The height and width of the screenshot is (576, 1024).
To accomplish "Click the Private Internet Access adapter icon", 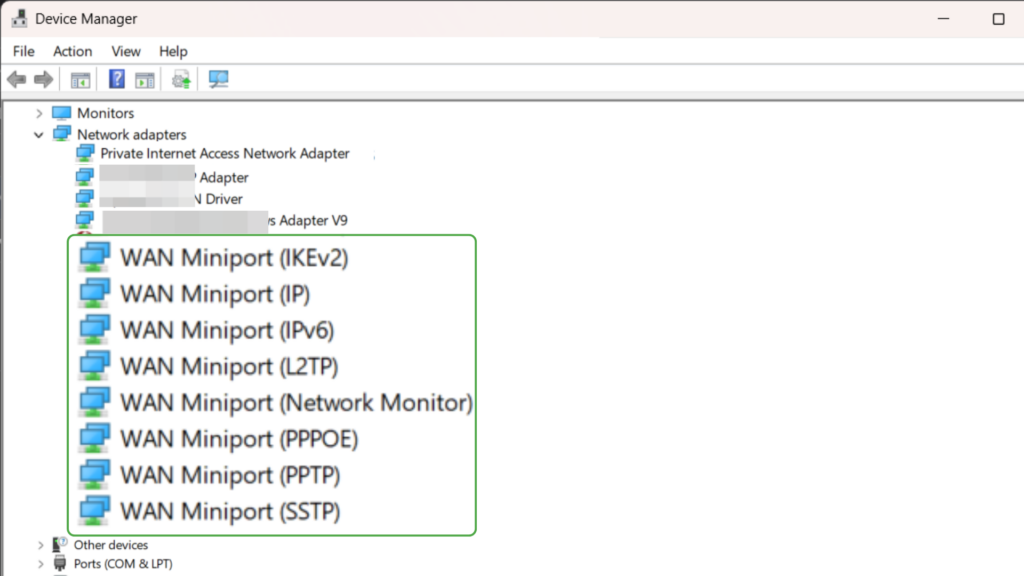I will (x=85, y=153).
